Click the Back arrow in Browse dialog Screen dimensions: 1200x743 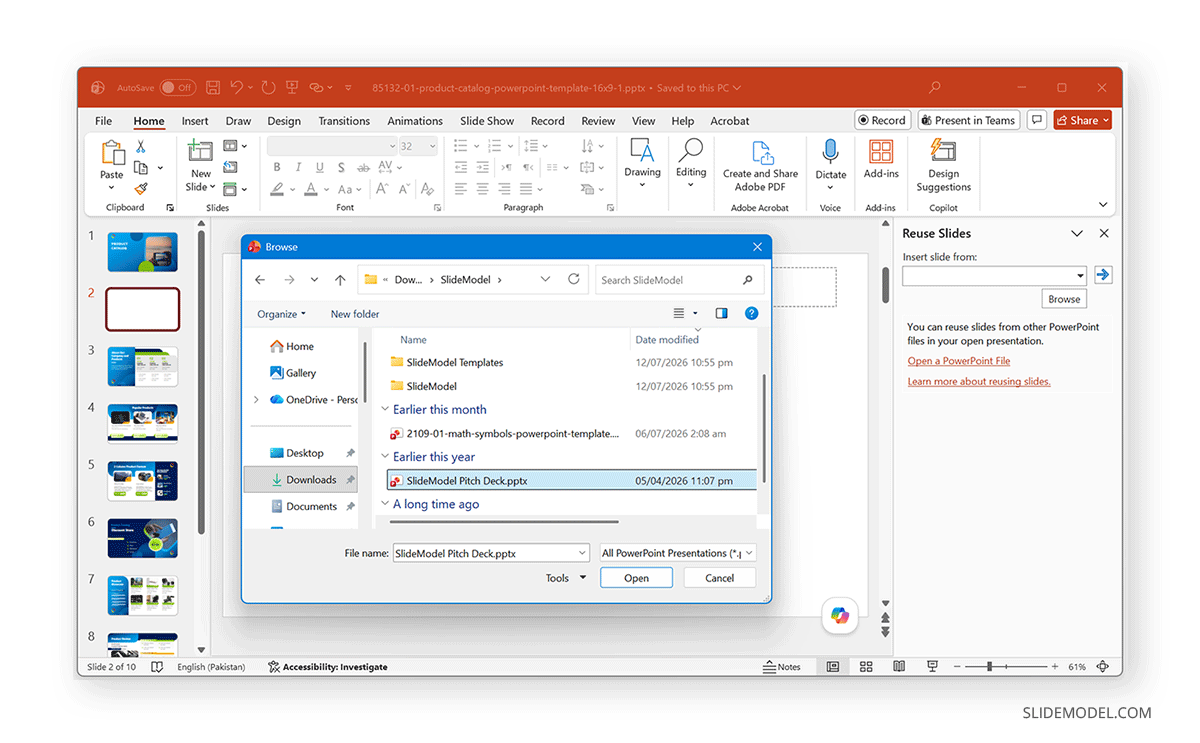[x=260, y=280]
